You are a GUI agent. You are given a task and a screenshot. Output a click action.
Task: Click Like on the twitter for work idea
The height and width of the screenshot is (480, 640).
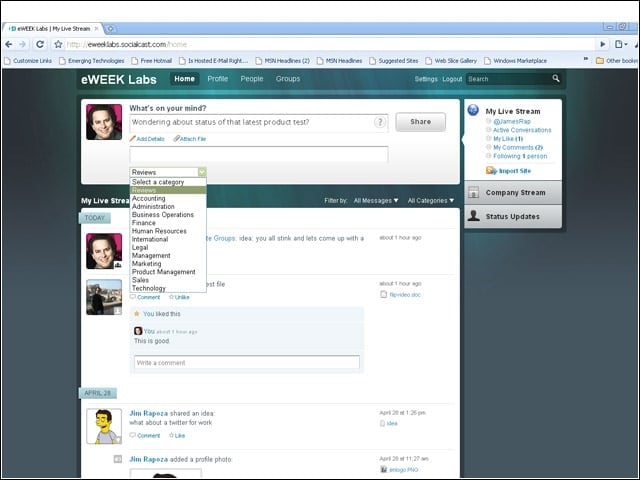tap(177, 436)
